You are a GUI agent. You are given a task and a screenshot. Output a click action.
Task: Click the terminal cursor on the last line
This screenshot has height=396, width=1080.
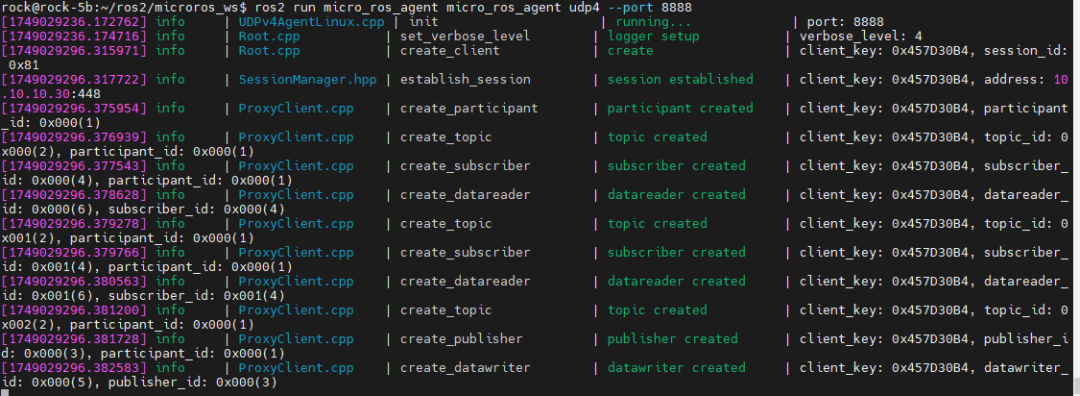(6, 391)
